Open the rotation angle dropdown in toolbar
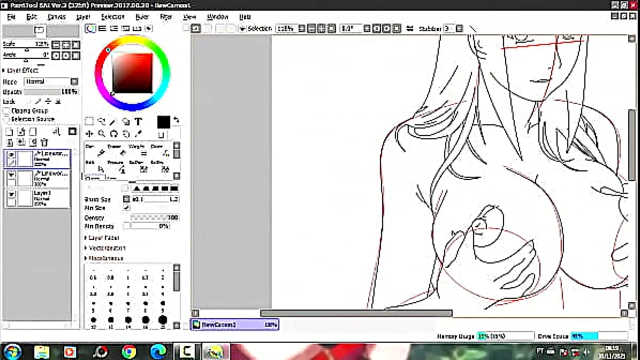 pyautogui.click(x=367, y=29)
